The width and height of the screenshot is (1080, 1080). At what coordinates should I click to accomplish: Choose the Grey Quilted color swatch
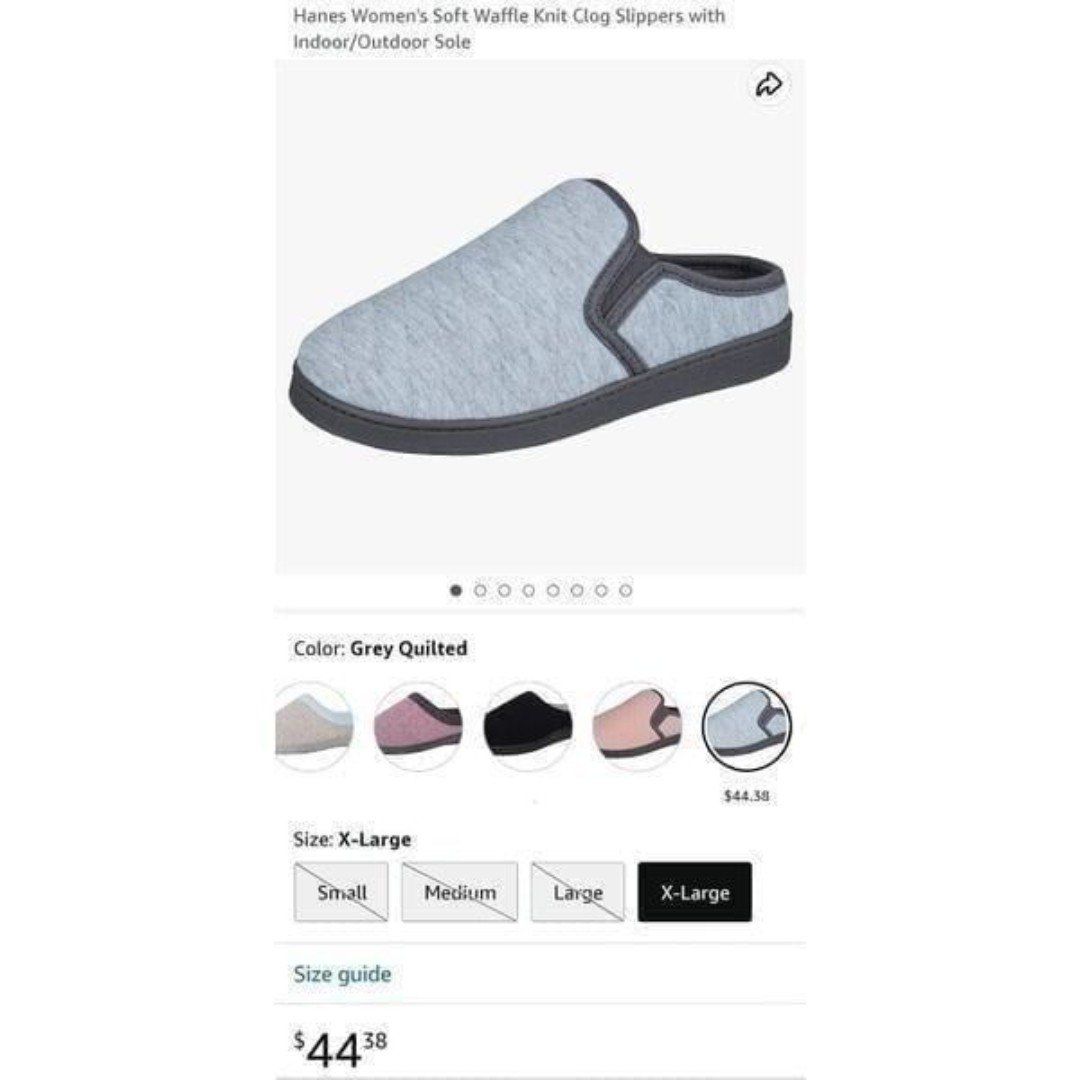747,726
